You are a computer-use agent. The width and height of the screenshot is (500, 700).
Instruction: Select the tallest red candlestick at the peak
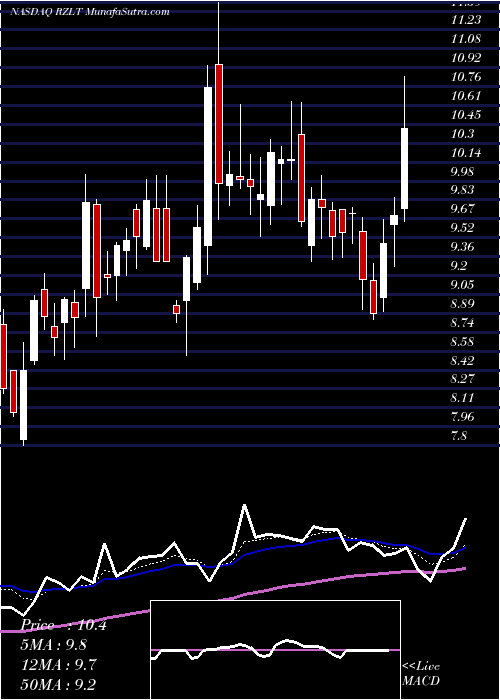point(219,124)
